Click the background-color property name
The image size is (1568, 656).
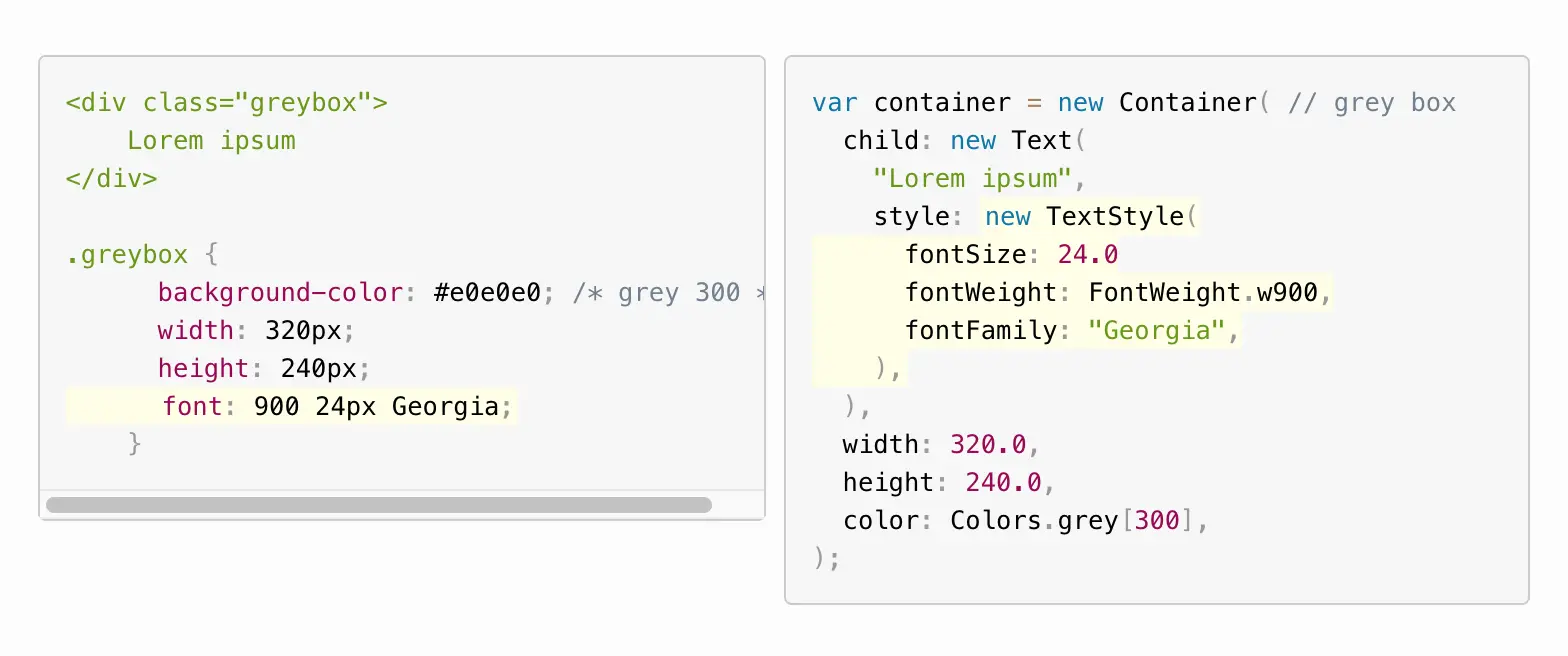tap(281, 293)
